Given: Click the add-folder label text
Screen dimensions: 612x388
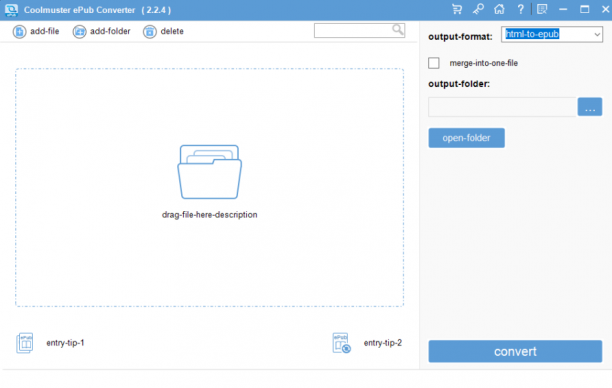Looking at the screenshot, I should click(x=110, y=31).
